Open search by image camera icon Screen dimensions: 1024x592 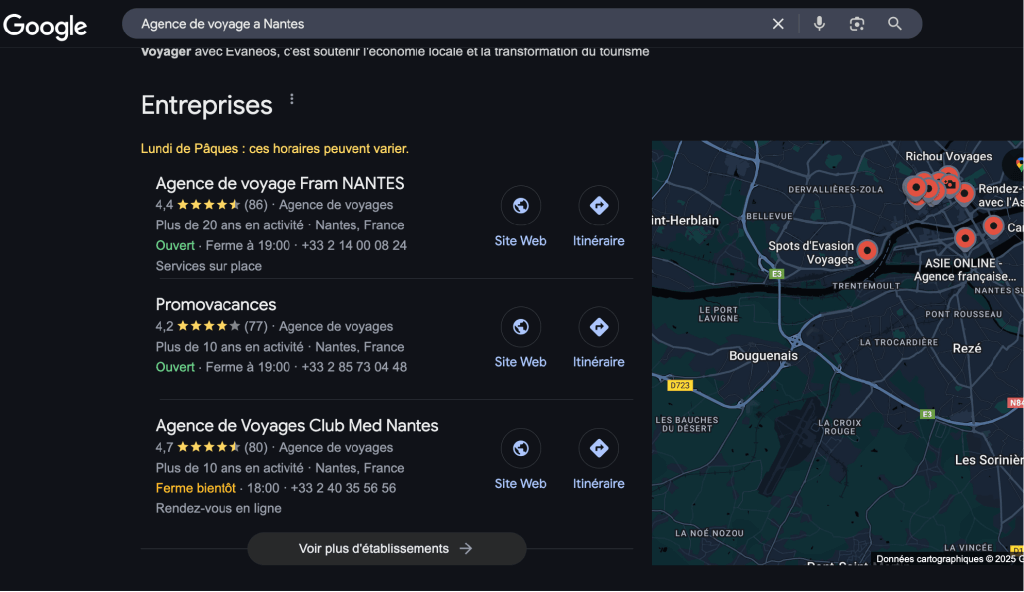(x=857, y=24)
